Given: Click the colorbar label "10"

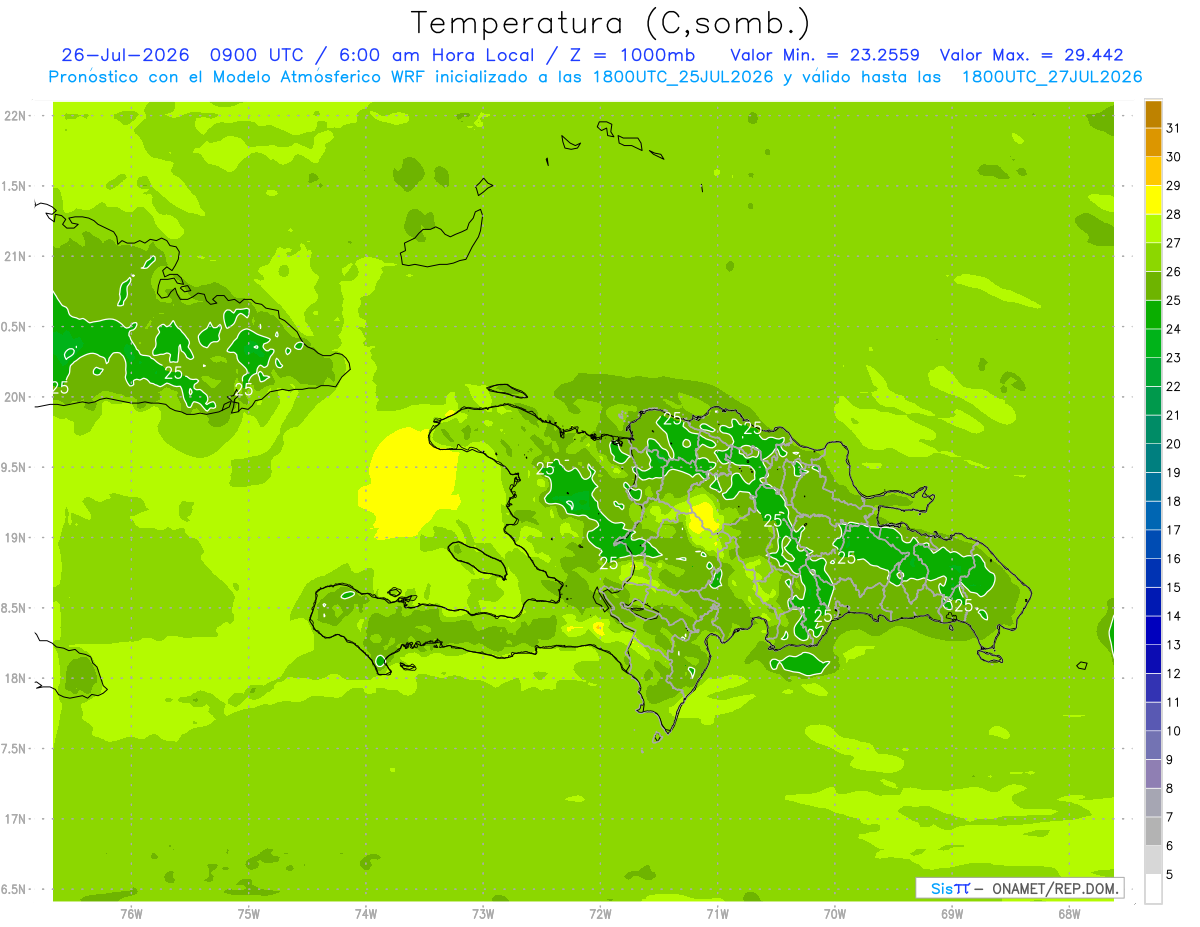Looking at the screenshot, I should tap(1174, 731).
